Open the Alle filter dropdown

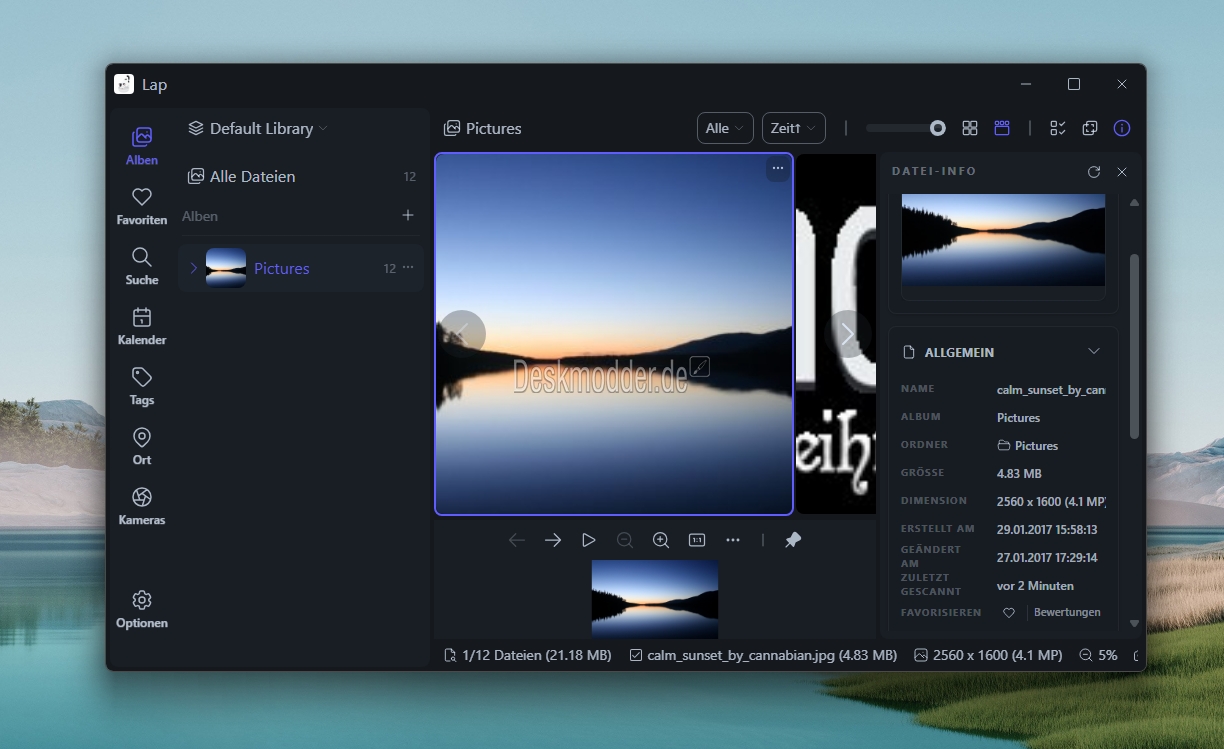point(724,128)
